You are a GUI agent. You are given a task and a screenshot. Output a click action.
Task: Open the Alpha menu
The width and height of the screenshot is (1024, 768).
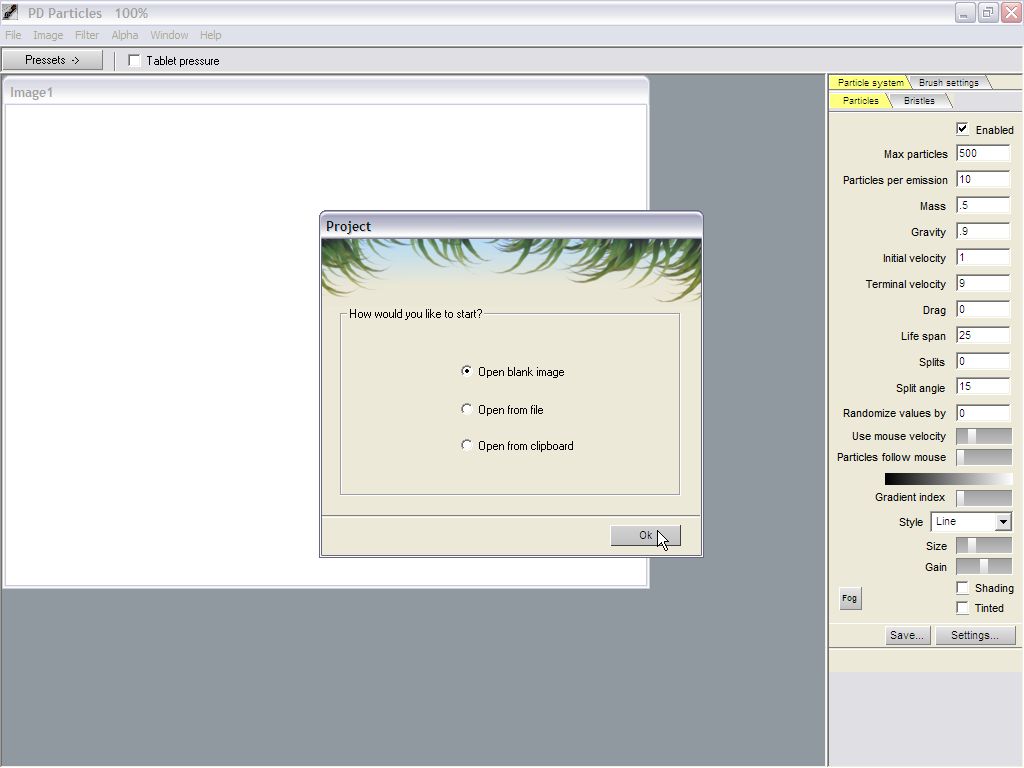point(125,35)
